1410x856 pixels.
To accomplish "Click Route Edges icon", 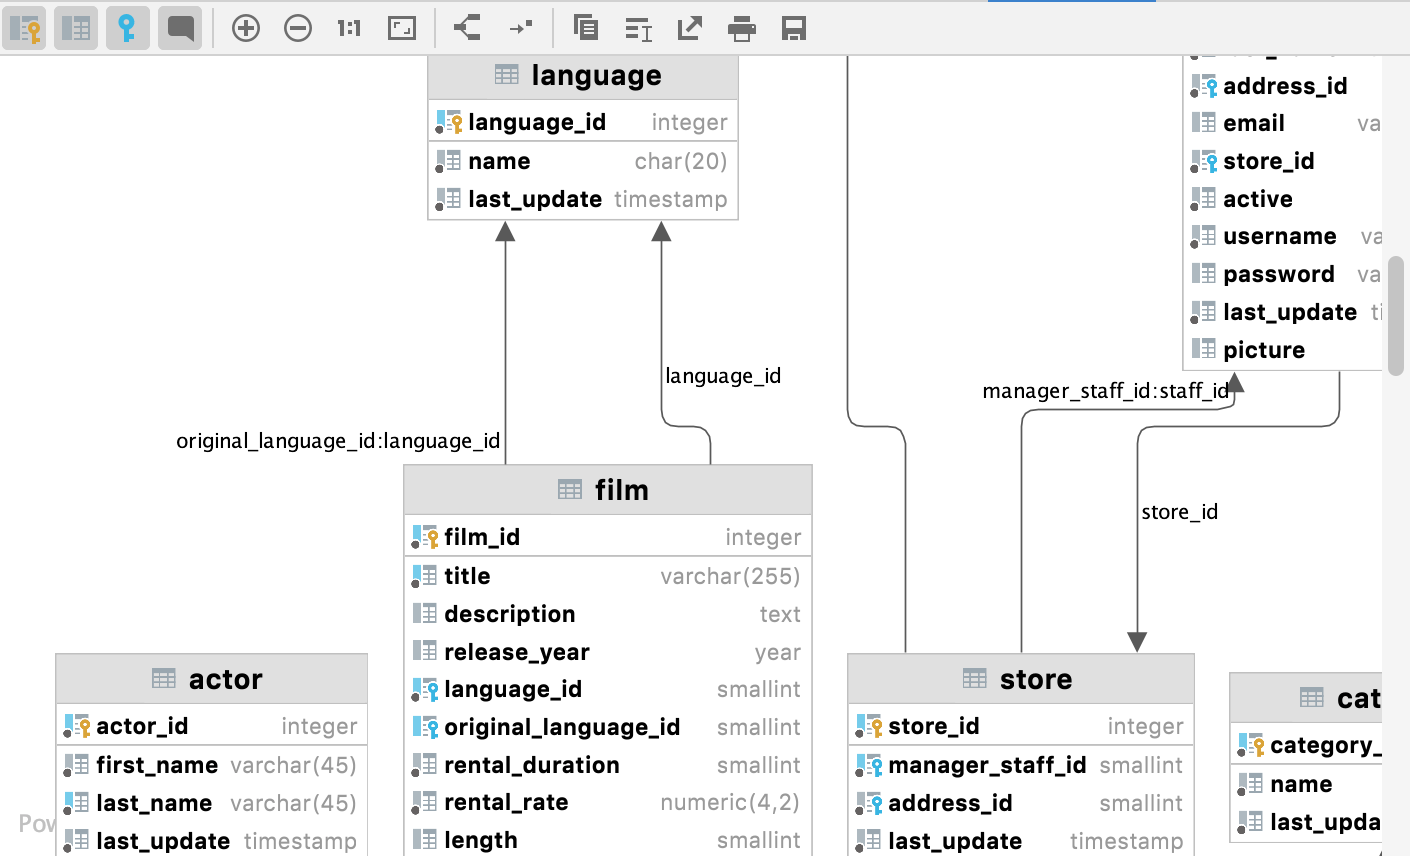I will click(x=520, y=28).
